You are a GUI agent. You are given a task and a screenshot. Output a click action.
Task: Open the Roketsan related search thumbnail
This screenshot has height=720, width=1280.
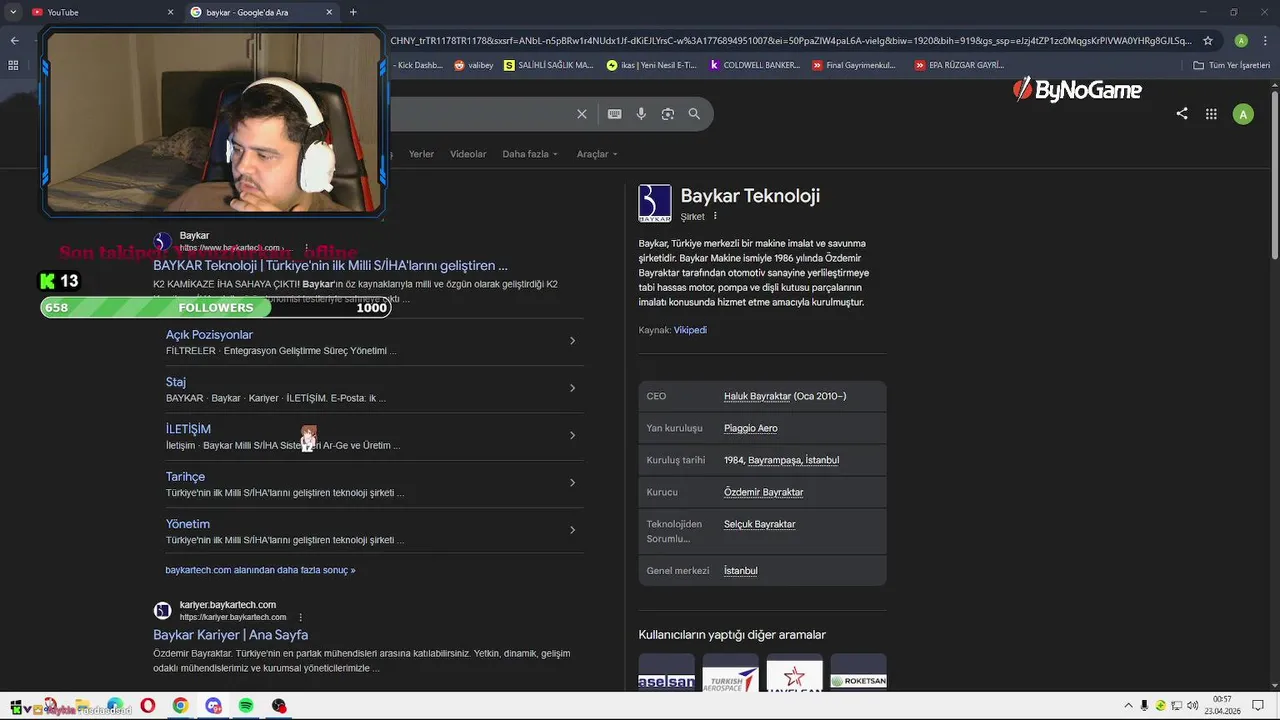858,672
